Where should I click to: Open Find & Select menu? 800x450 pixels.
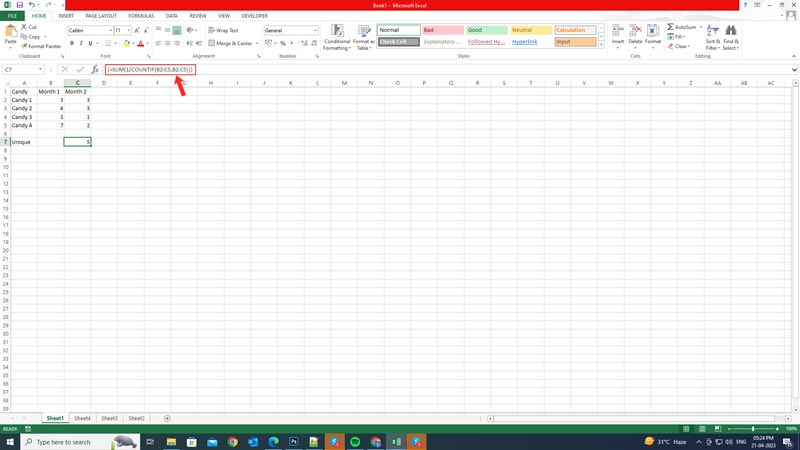pos(731,37)
